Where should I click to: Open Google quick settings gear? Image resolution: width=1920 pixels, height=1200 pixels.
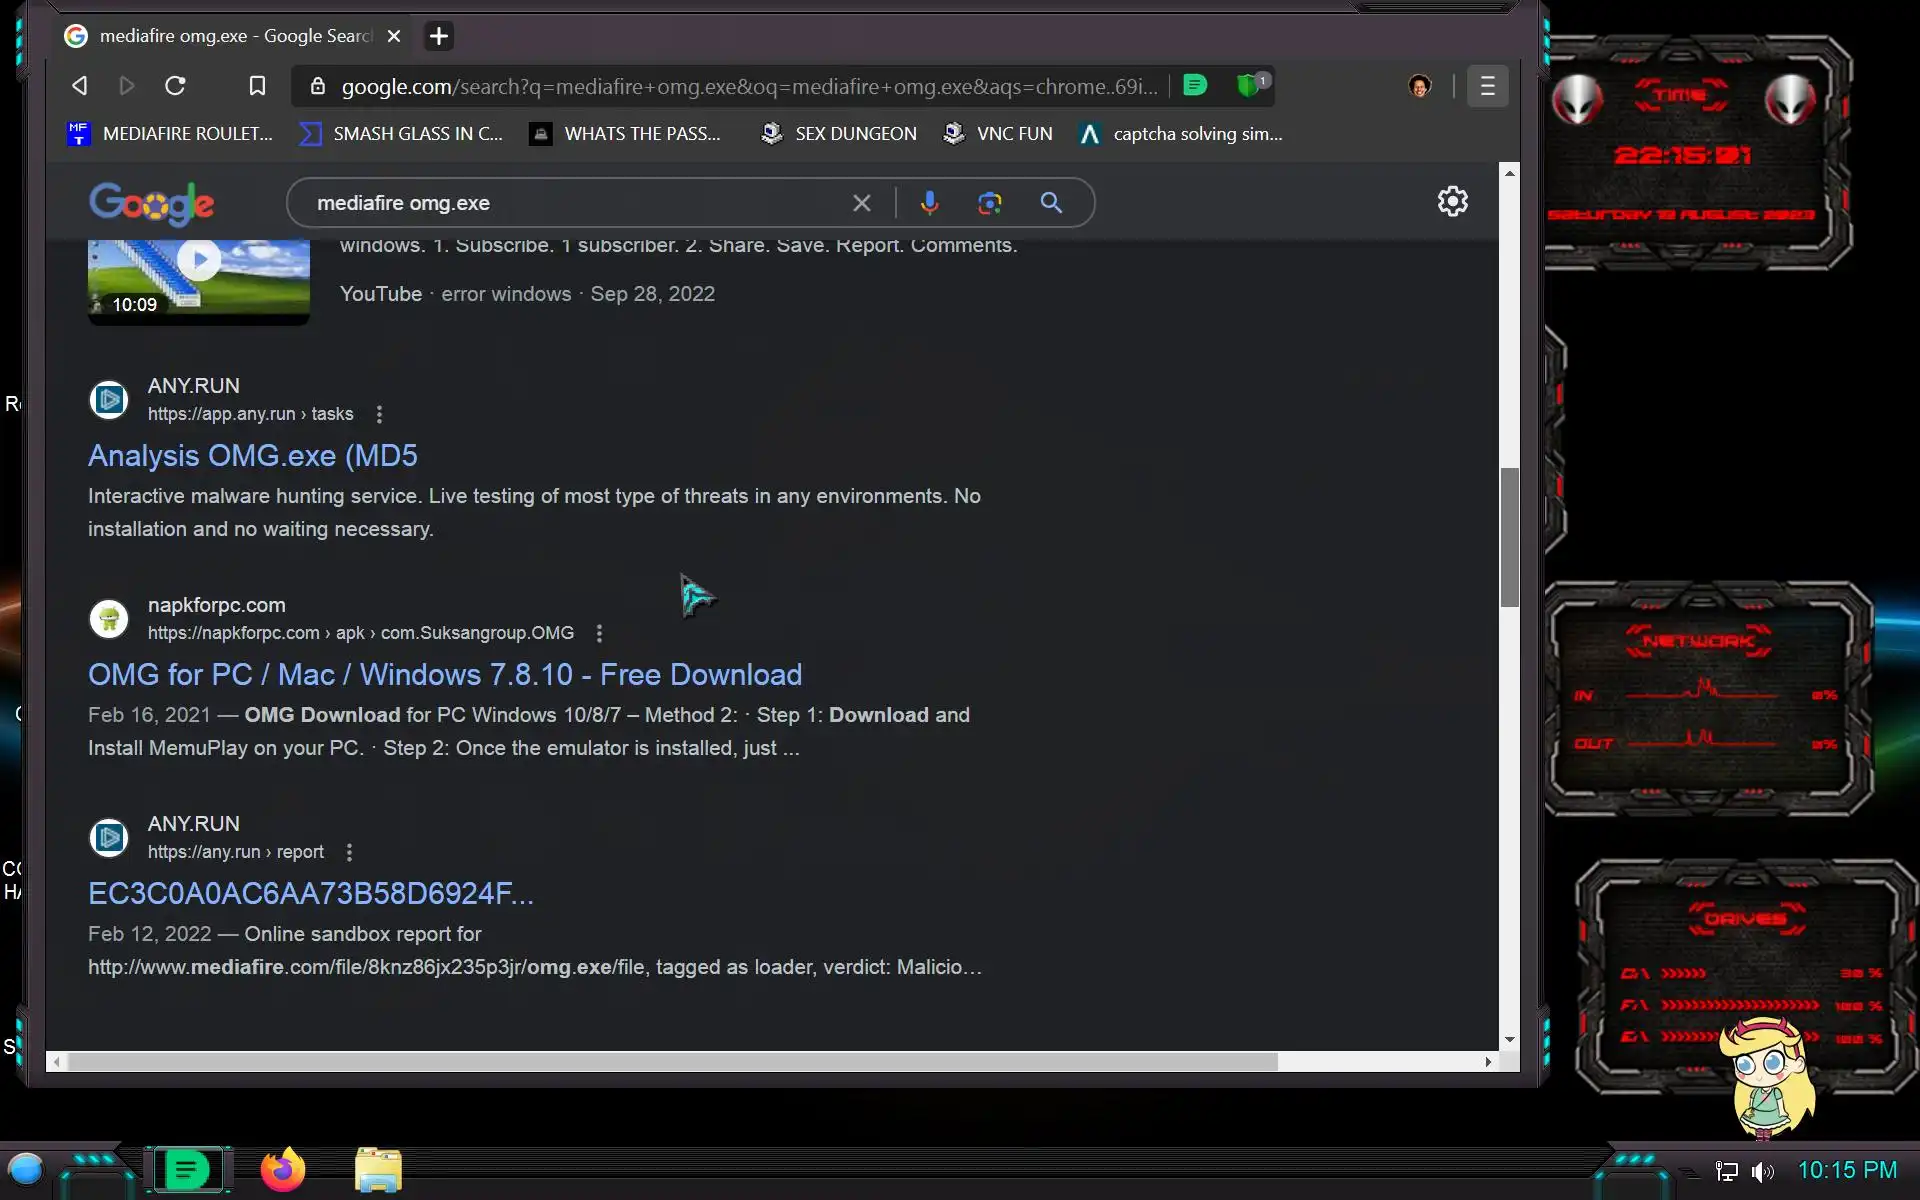[x=1452, y=202]
